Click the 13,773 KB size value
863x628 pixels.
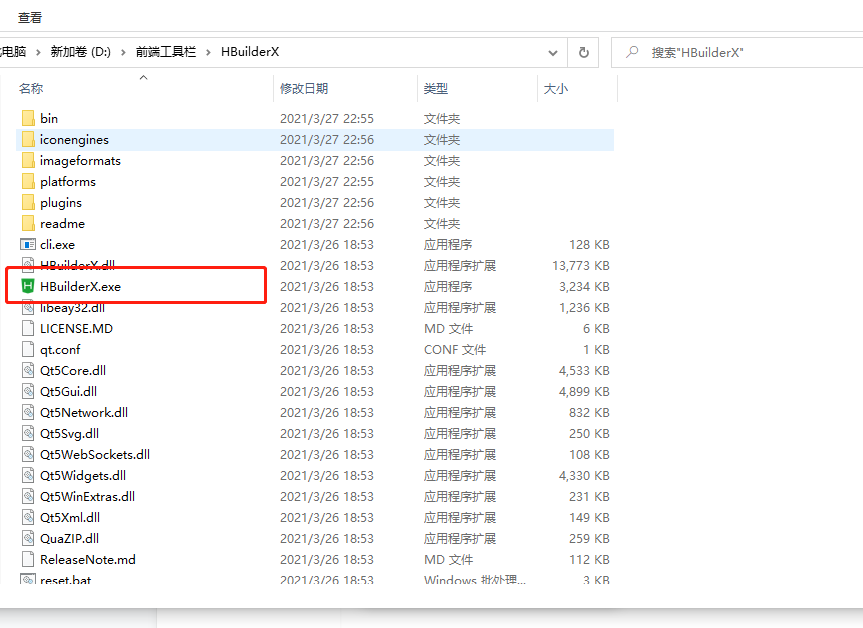pos(581,265)
